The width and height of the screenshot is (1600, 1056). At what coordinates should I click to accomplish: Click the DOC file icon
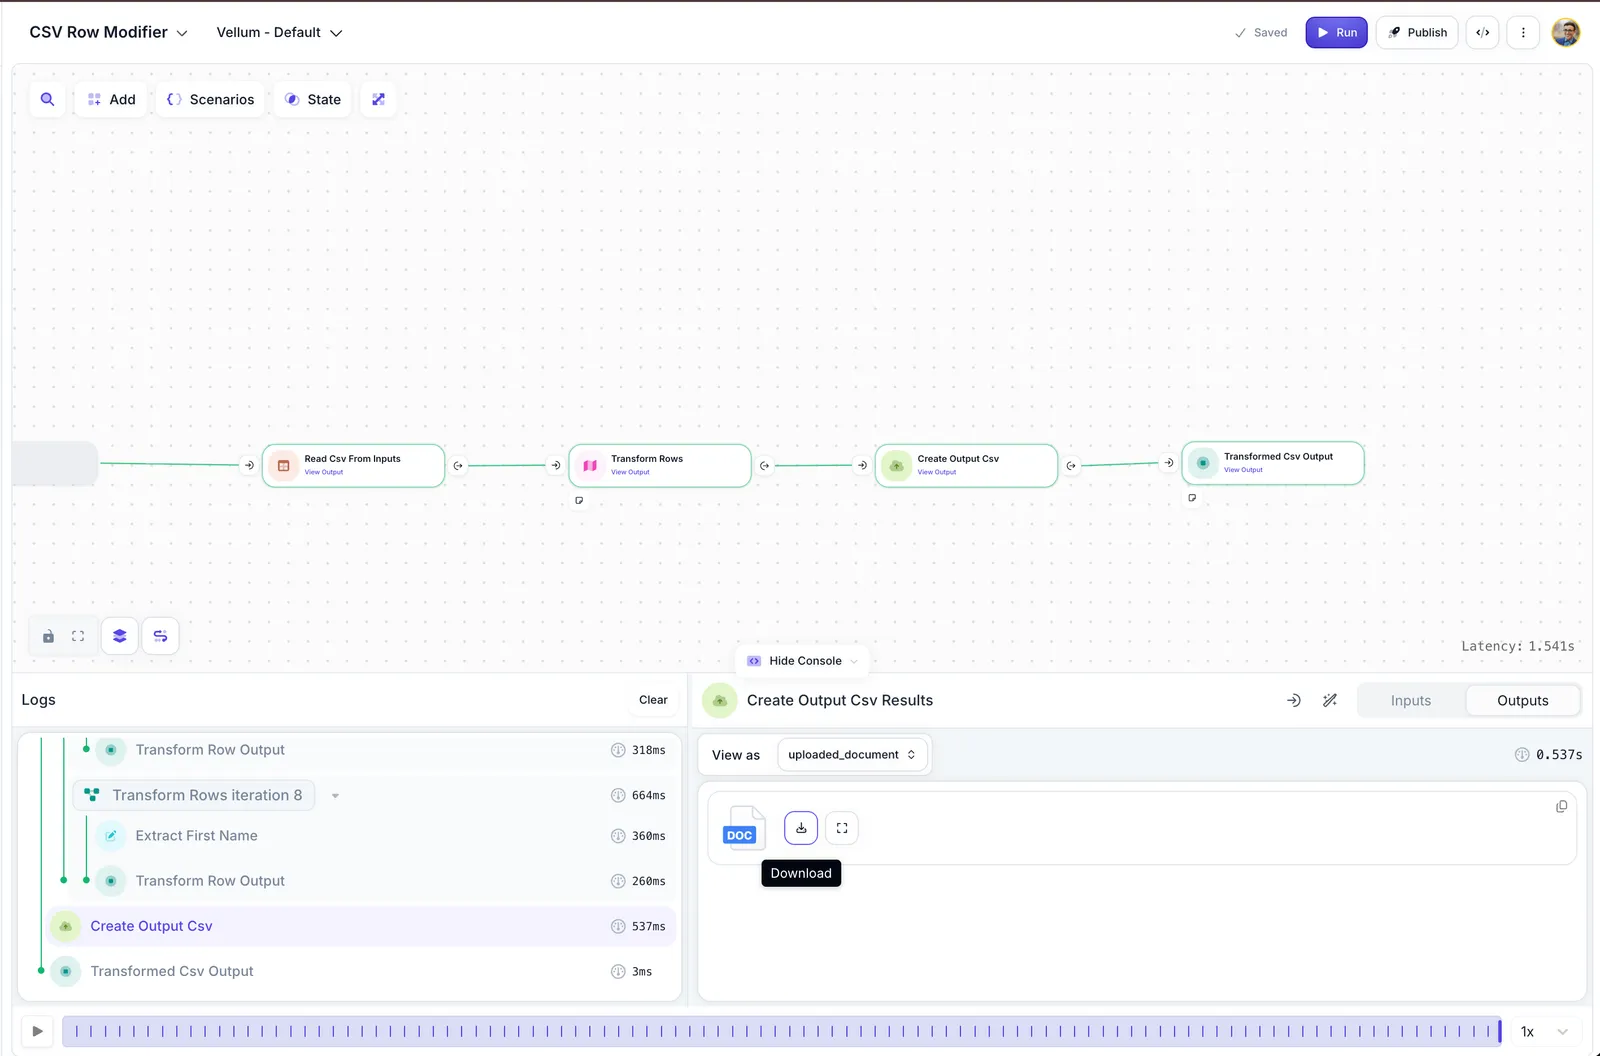(x=743, y=828)
